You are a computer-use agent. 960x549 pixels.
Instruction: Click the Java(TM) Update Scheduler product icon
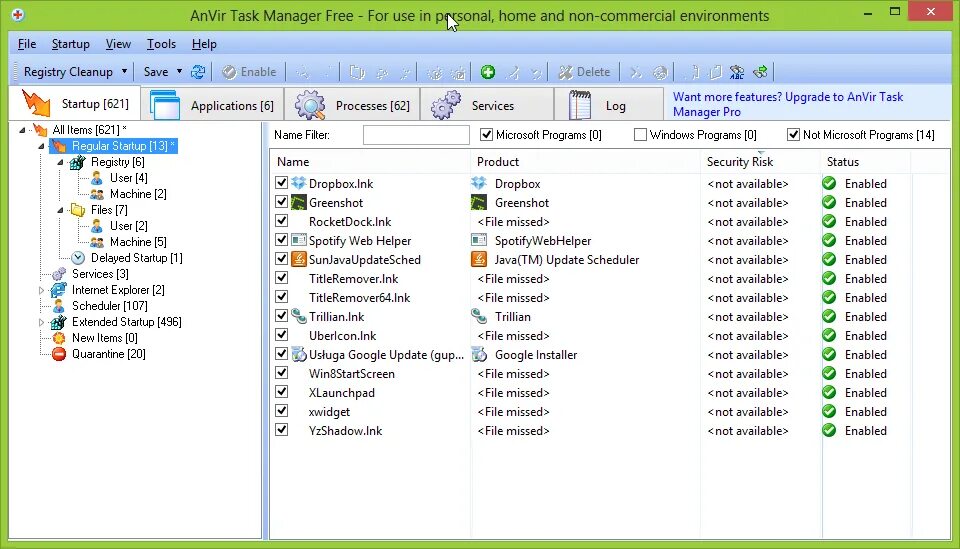479,259
